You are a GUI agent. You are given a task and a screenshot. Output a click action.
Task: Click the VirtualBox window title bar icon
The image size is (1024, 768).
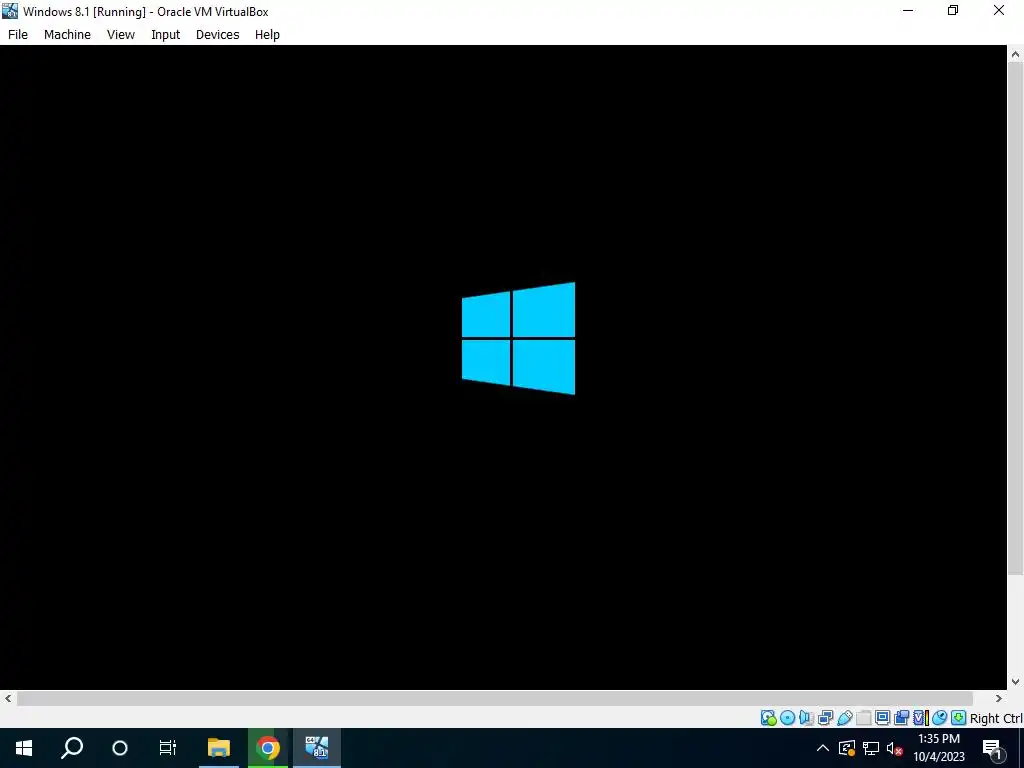[x=10, y=11]
